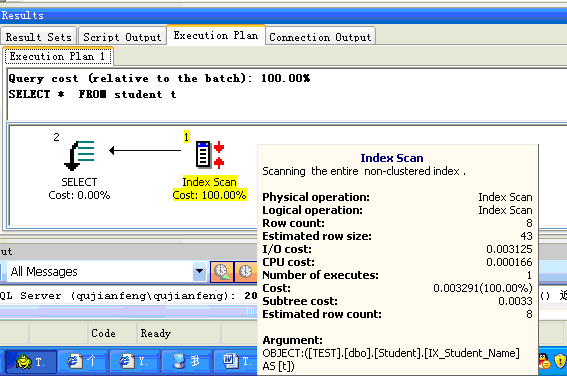Select the Execution Plan 1 sub-tab
The width and height of the screenshot is (567, 376).
(58, 56)
